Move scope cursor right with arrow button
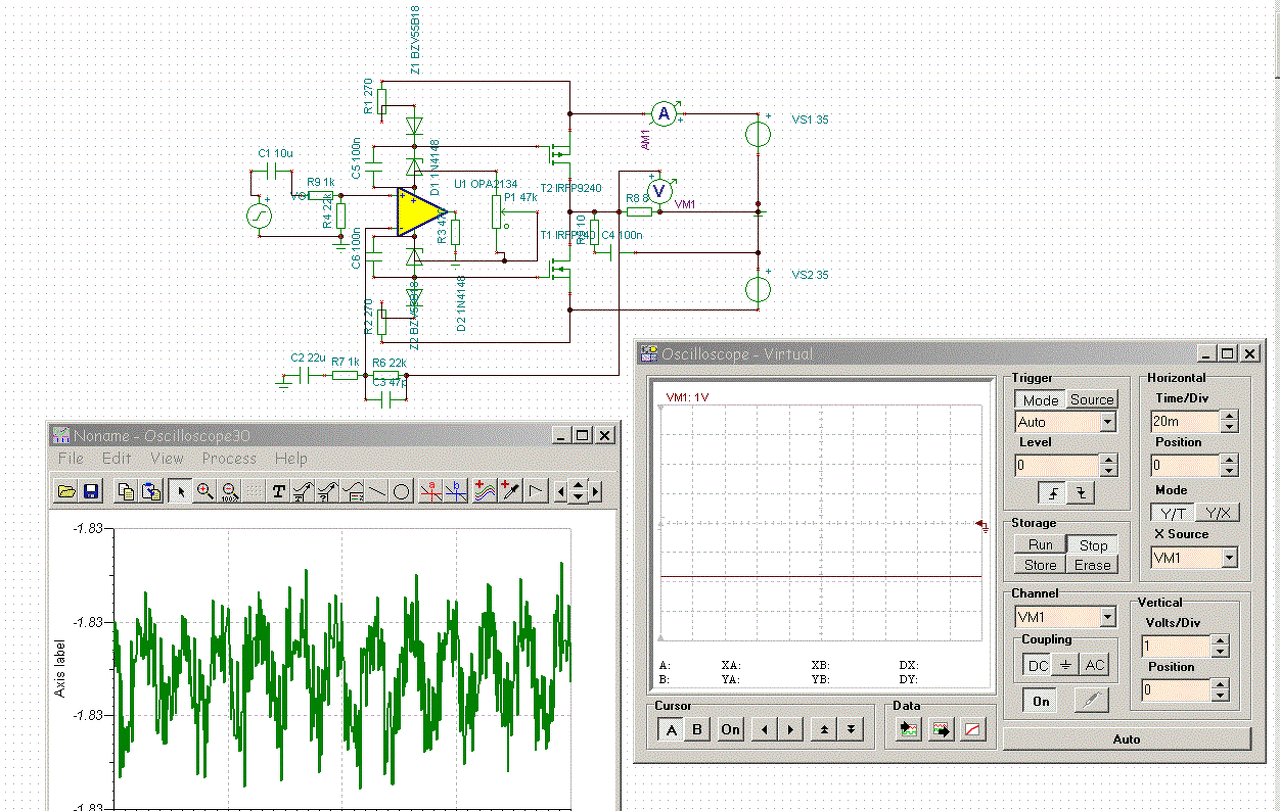The image size is (1280, 811). click(x=791, y=729)
